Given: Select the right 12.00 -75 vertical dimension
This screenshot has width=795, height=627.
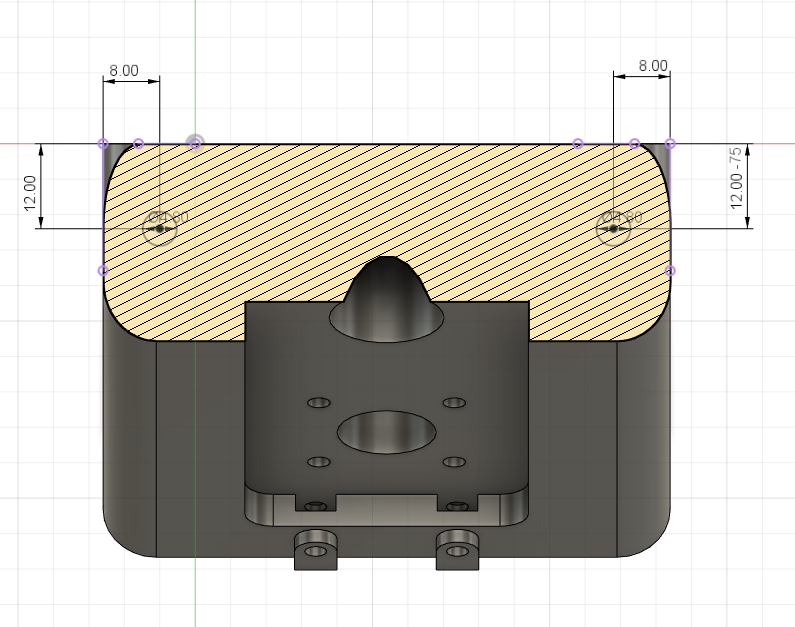Looking at the screenshot, I should 736,177.
